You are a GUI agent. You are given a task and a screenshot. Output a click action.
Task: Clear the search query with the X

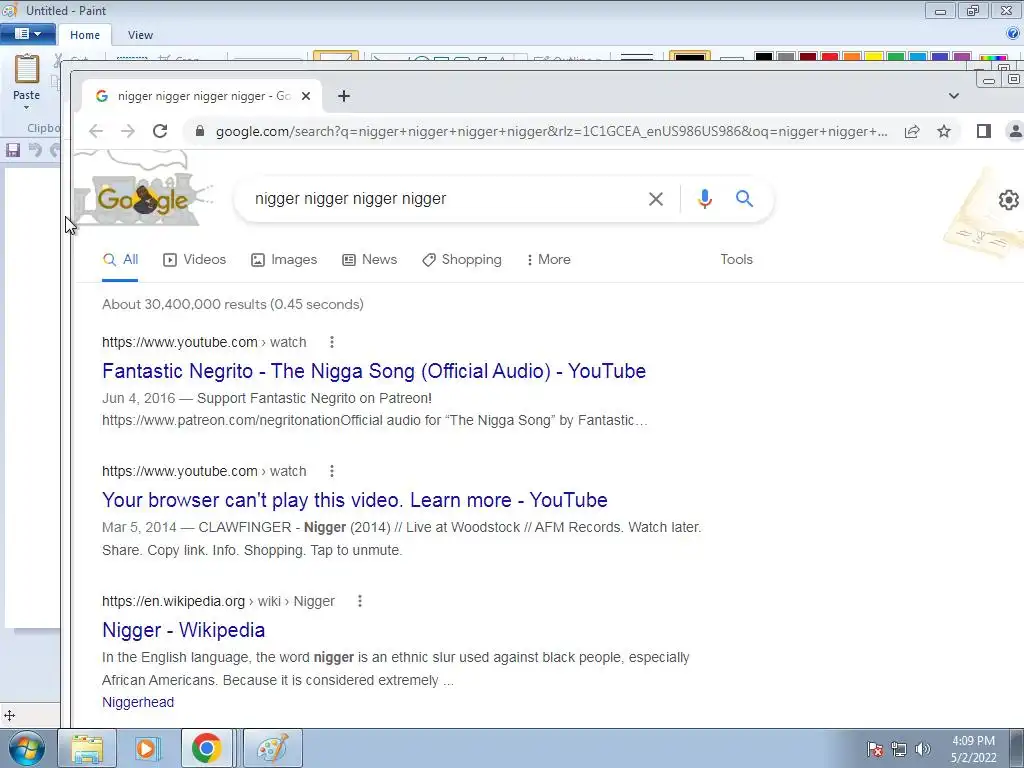656,199
